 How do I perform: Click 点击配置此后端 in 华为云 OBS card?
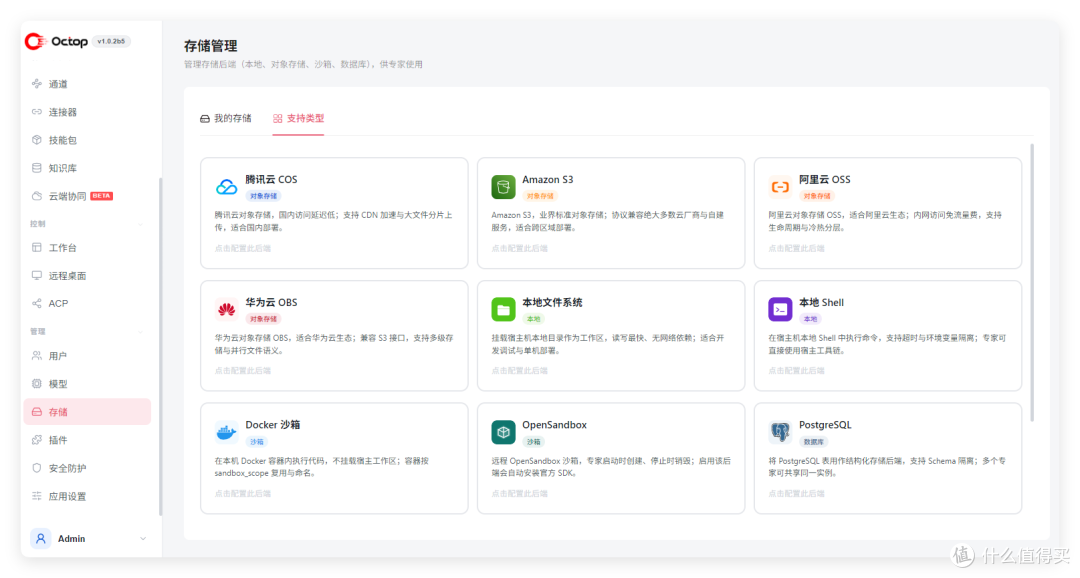[x=242, y=371]
